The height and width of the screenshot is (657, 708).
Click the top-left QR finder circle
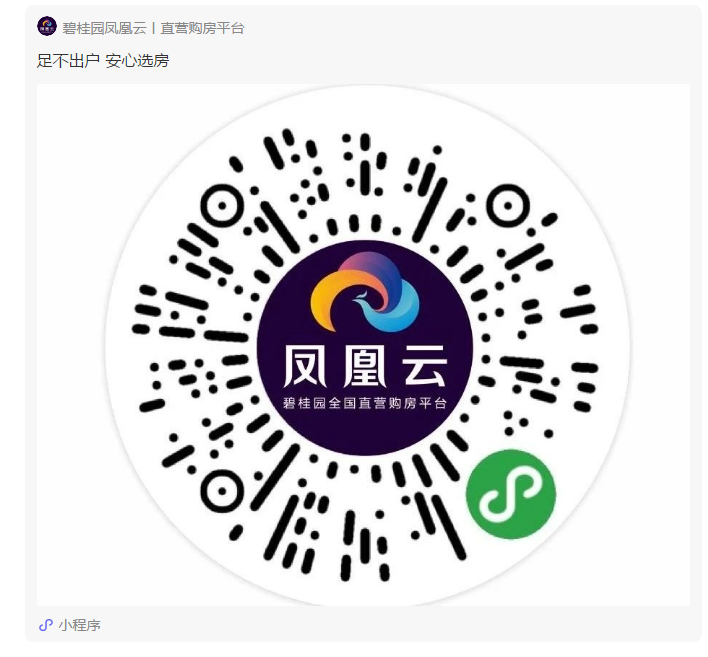[222, 206]
